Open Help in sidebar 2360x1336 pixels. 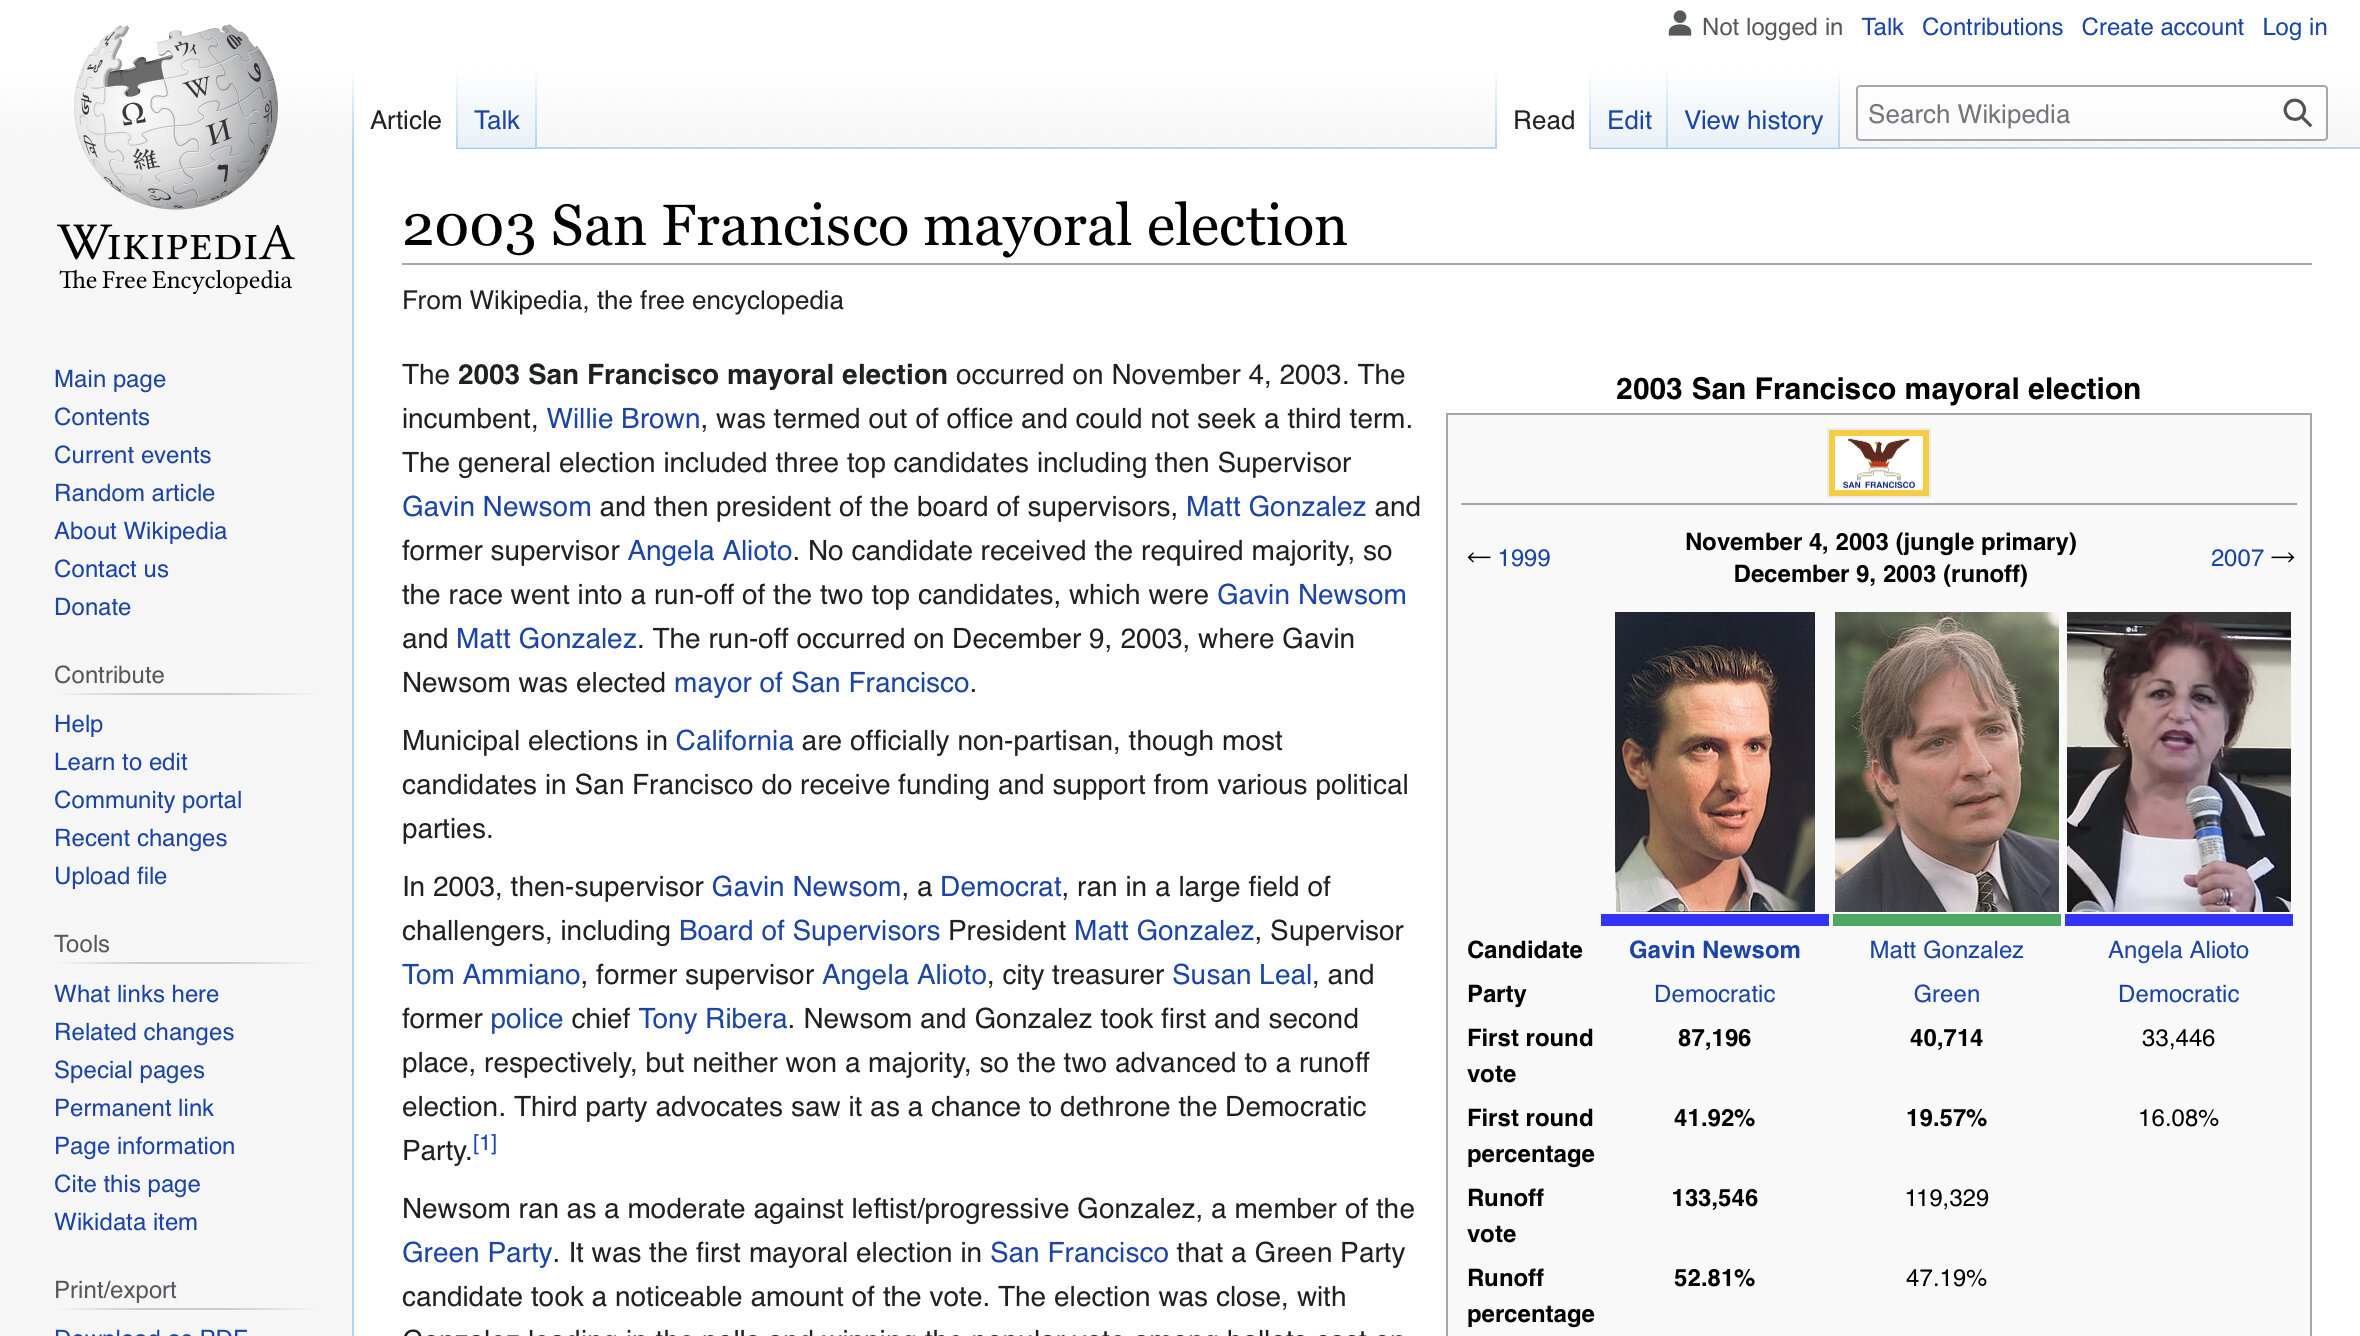pos(78,724)
